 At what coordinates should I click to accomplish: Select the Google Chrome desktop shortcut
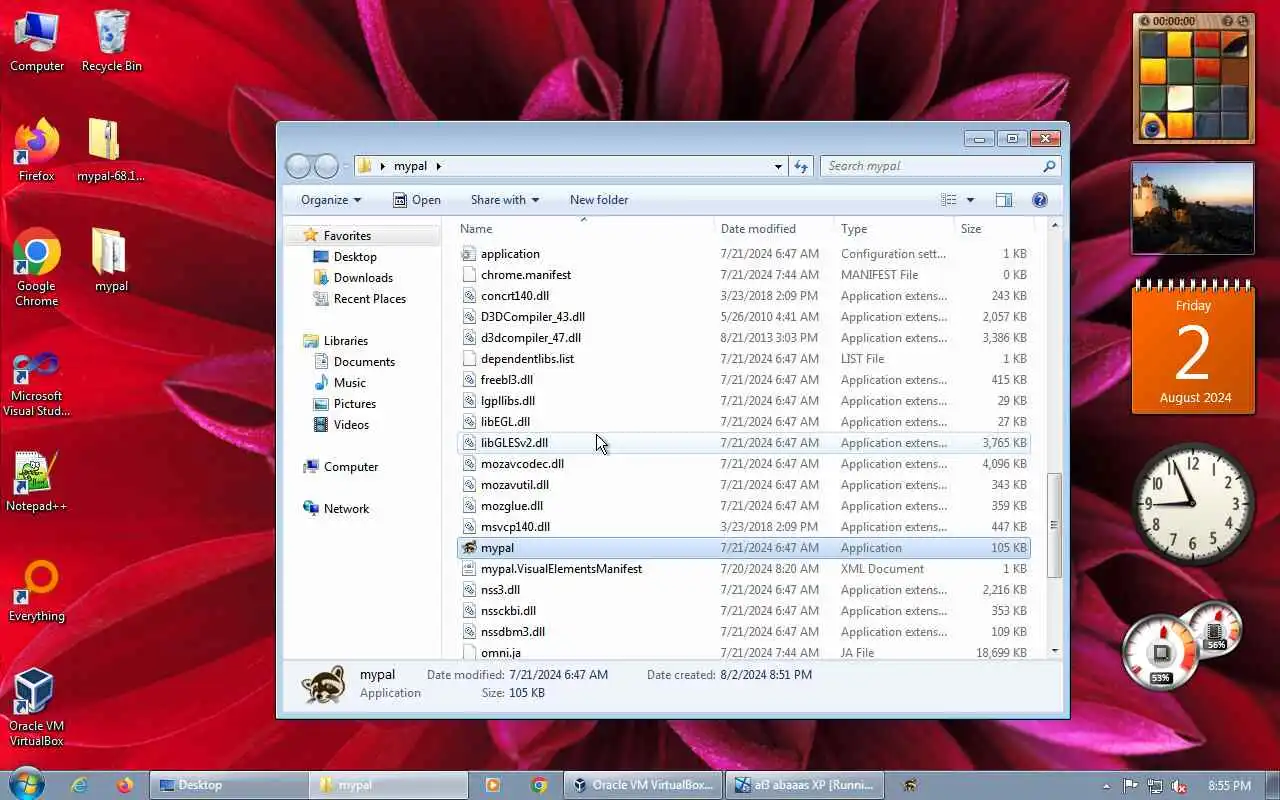(37, 267)
